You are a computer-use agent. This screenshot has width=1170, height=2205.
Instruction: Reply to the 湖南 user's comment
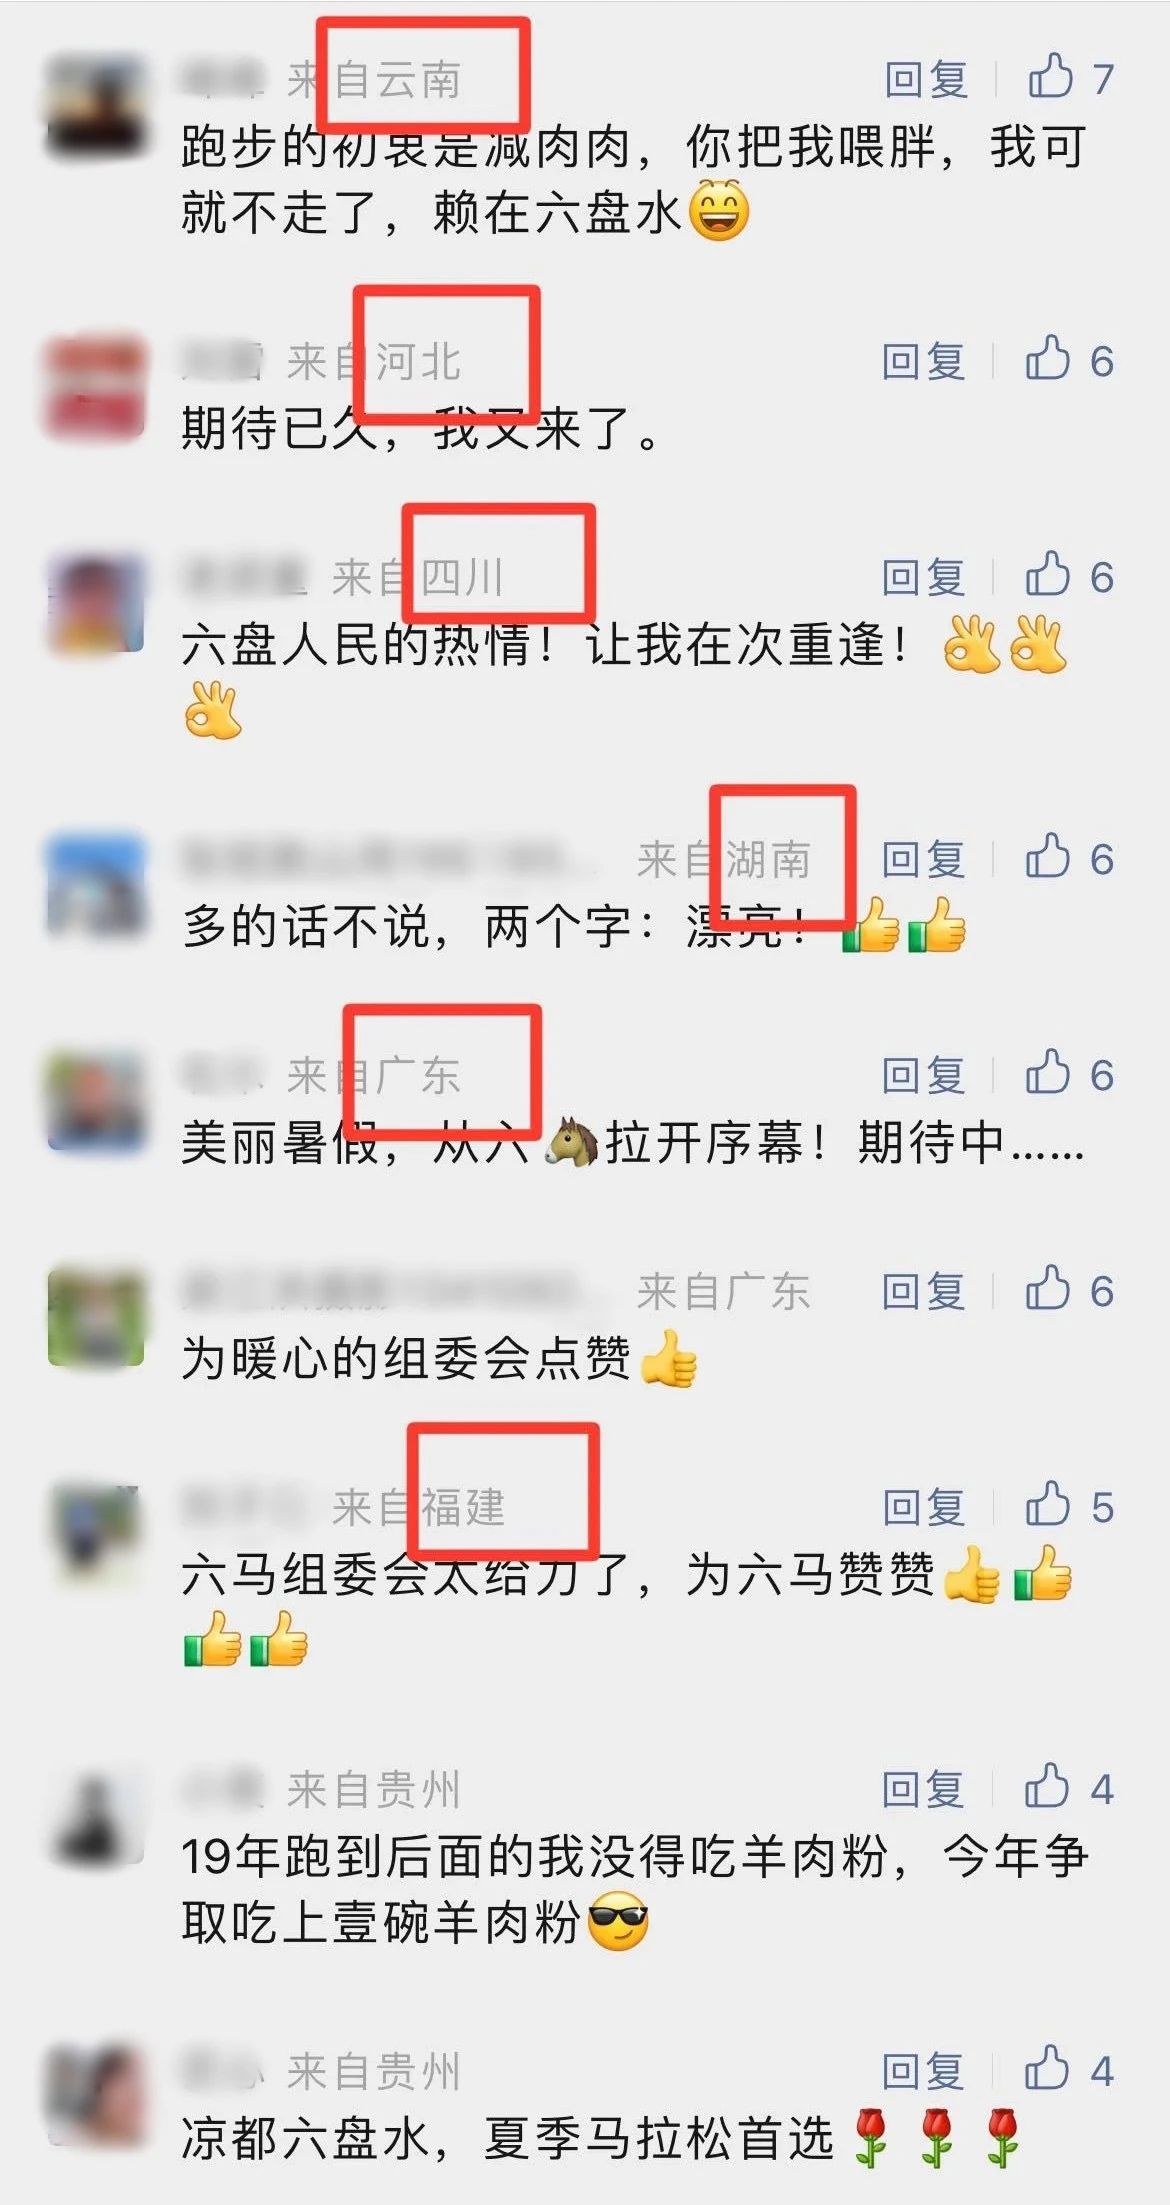[923, 859]
